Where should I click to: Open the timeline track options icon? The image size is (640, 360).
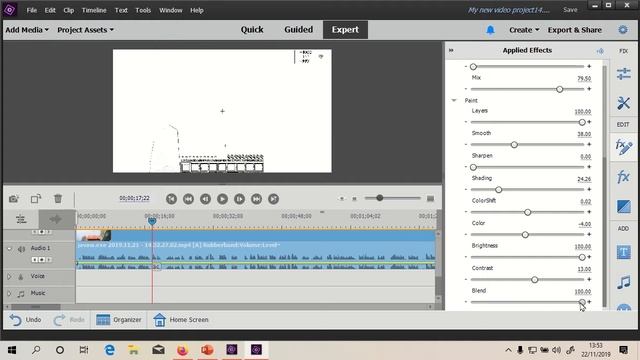(x=21, y=220)
